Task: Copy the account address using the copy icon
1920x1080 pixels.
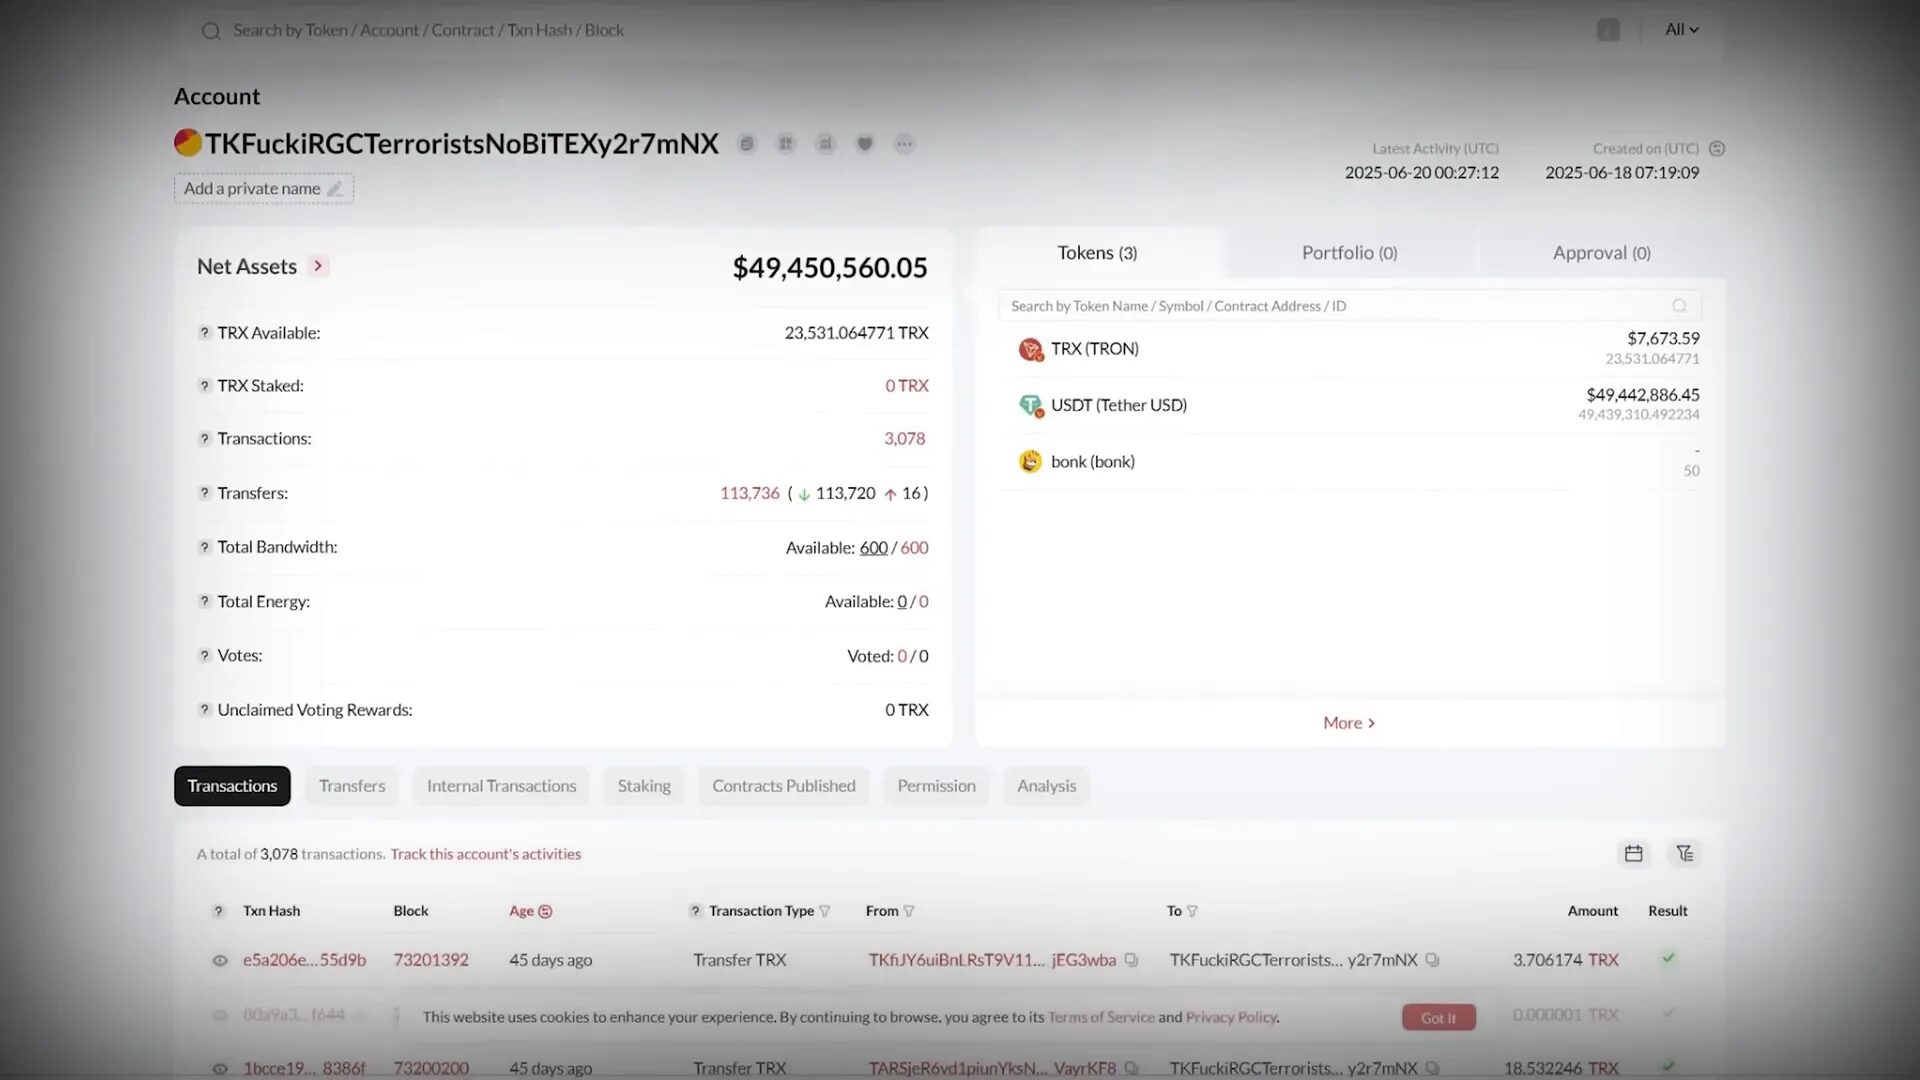Action: click(747, 144)
